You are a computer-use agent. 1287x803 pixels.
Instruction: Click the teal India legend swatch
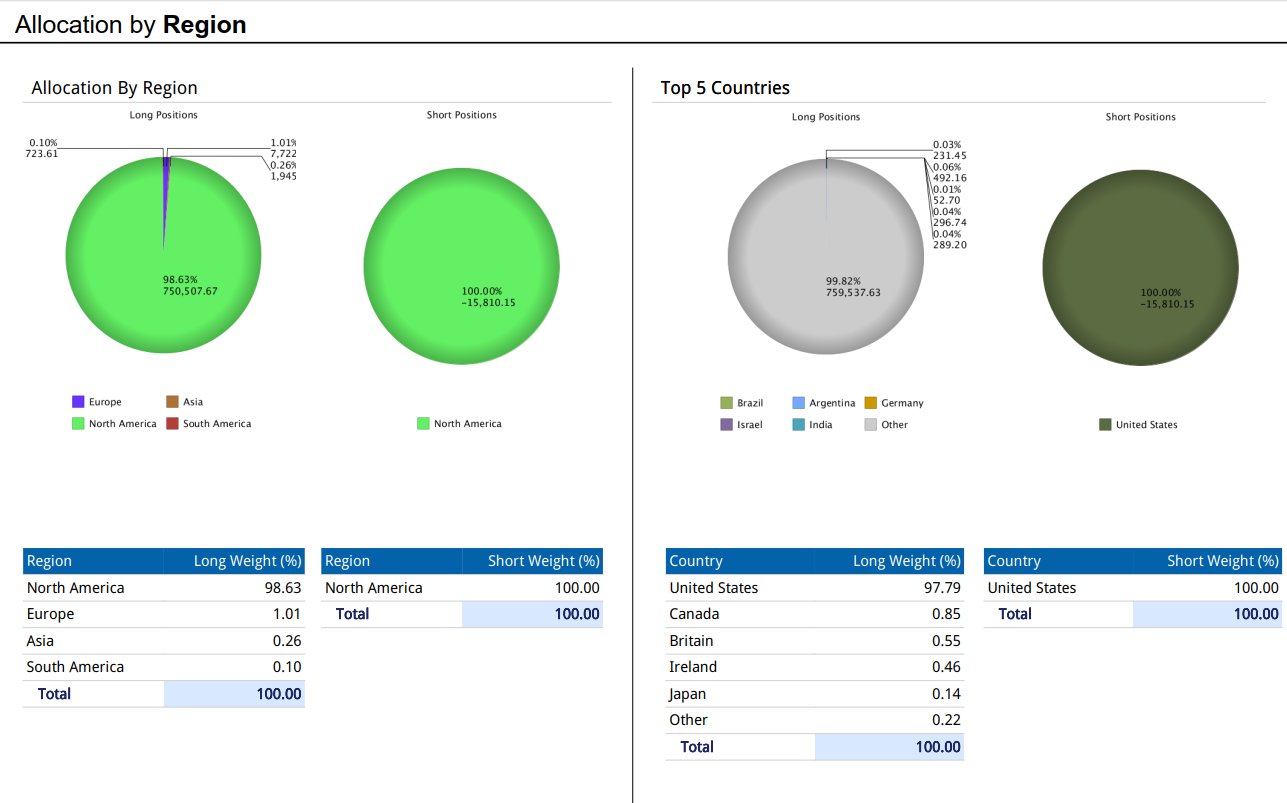(x=798, y=425)
